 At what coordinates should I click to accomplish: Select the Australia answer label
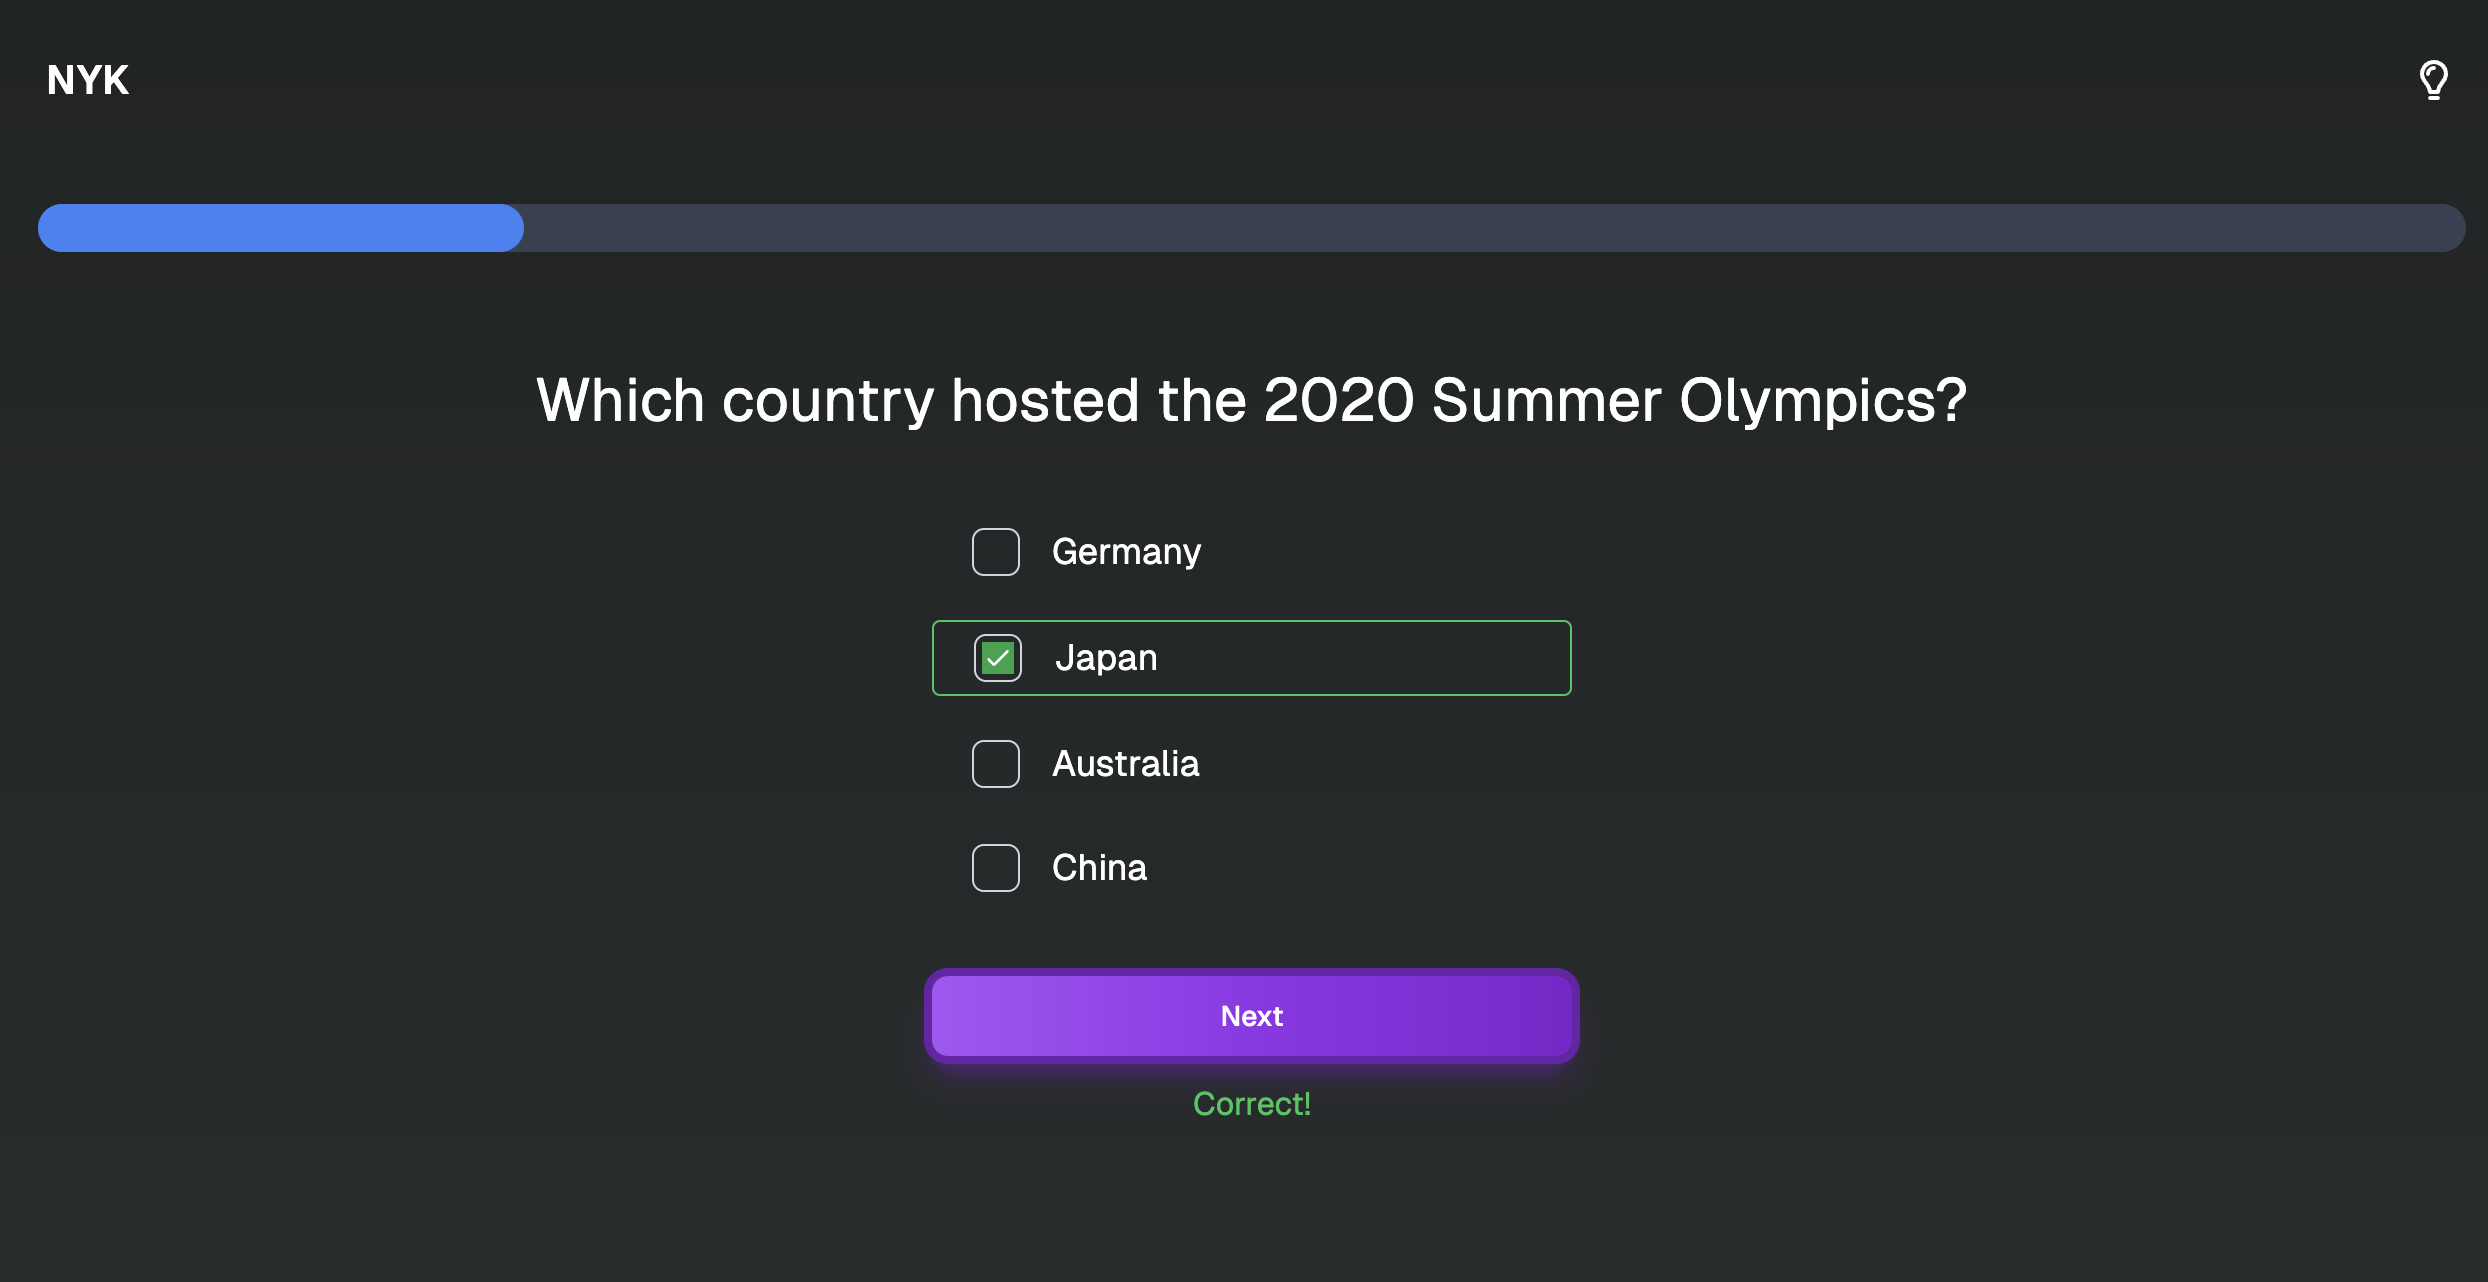[1126, 764]
